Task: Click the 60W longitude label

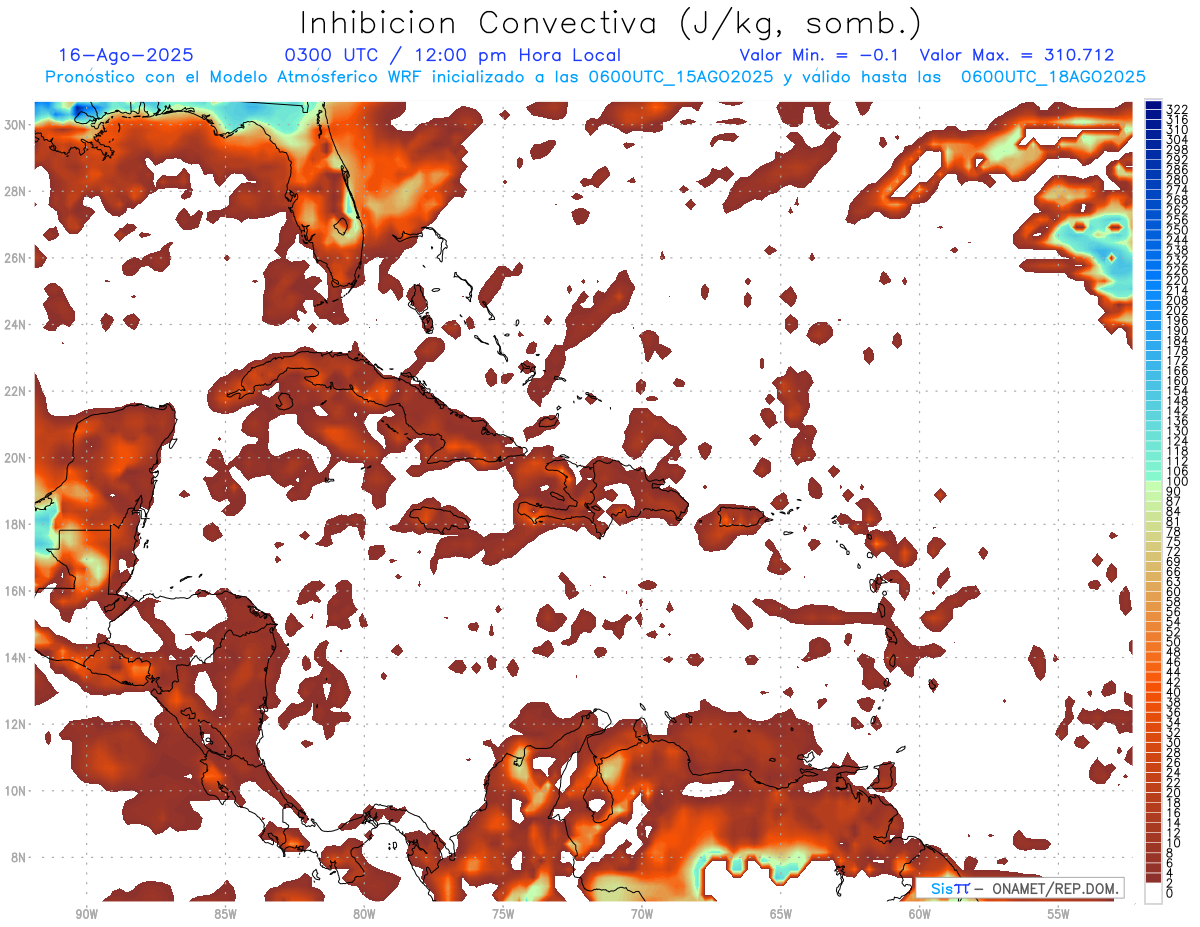Action: coord(920,914)
